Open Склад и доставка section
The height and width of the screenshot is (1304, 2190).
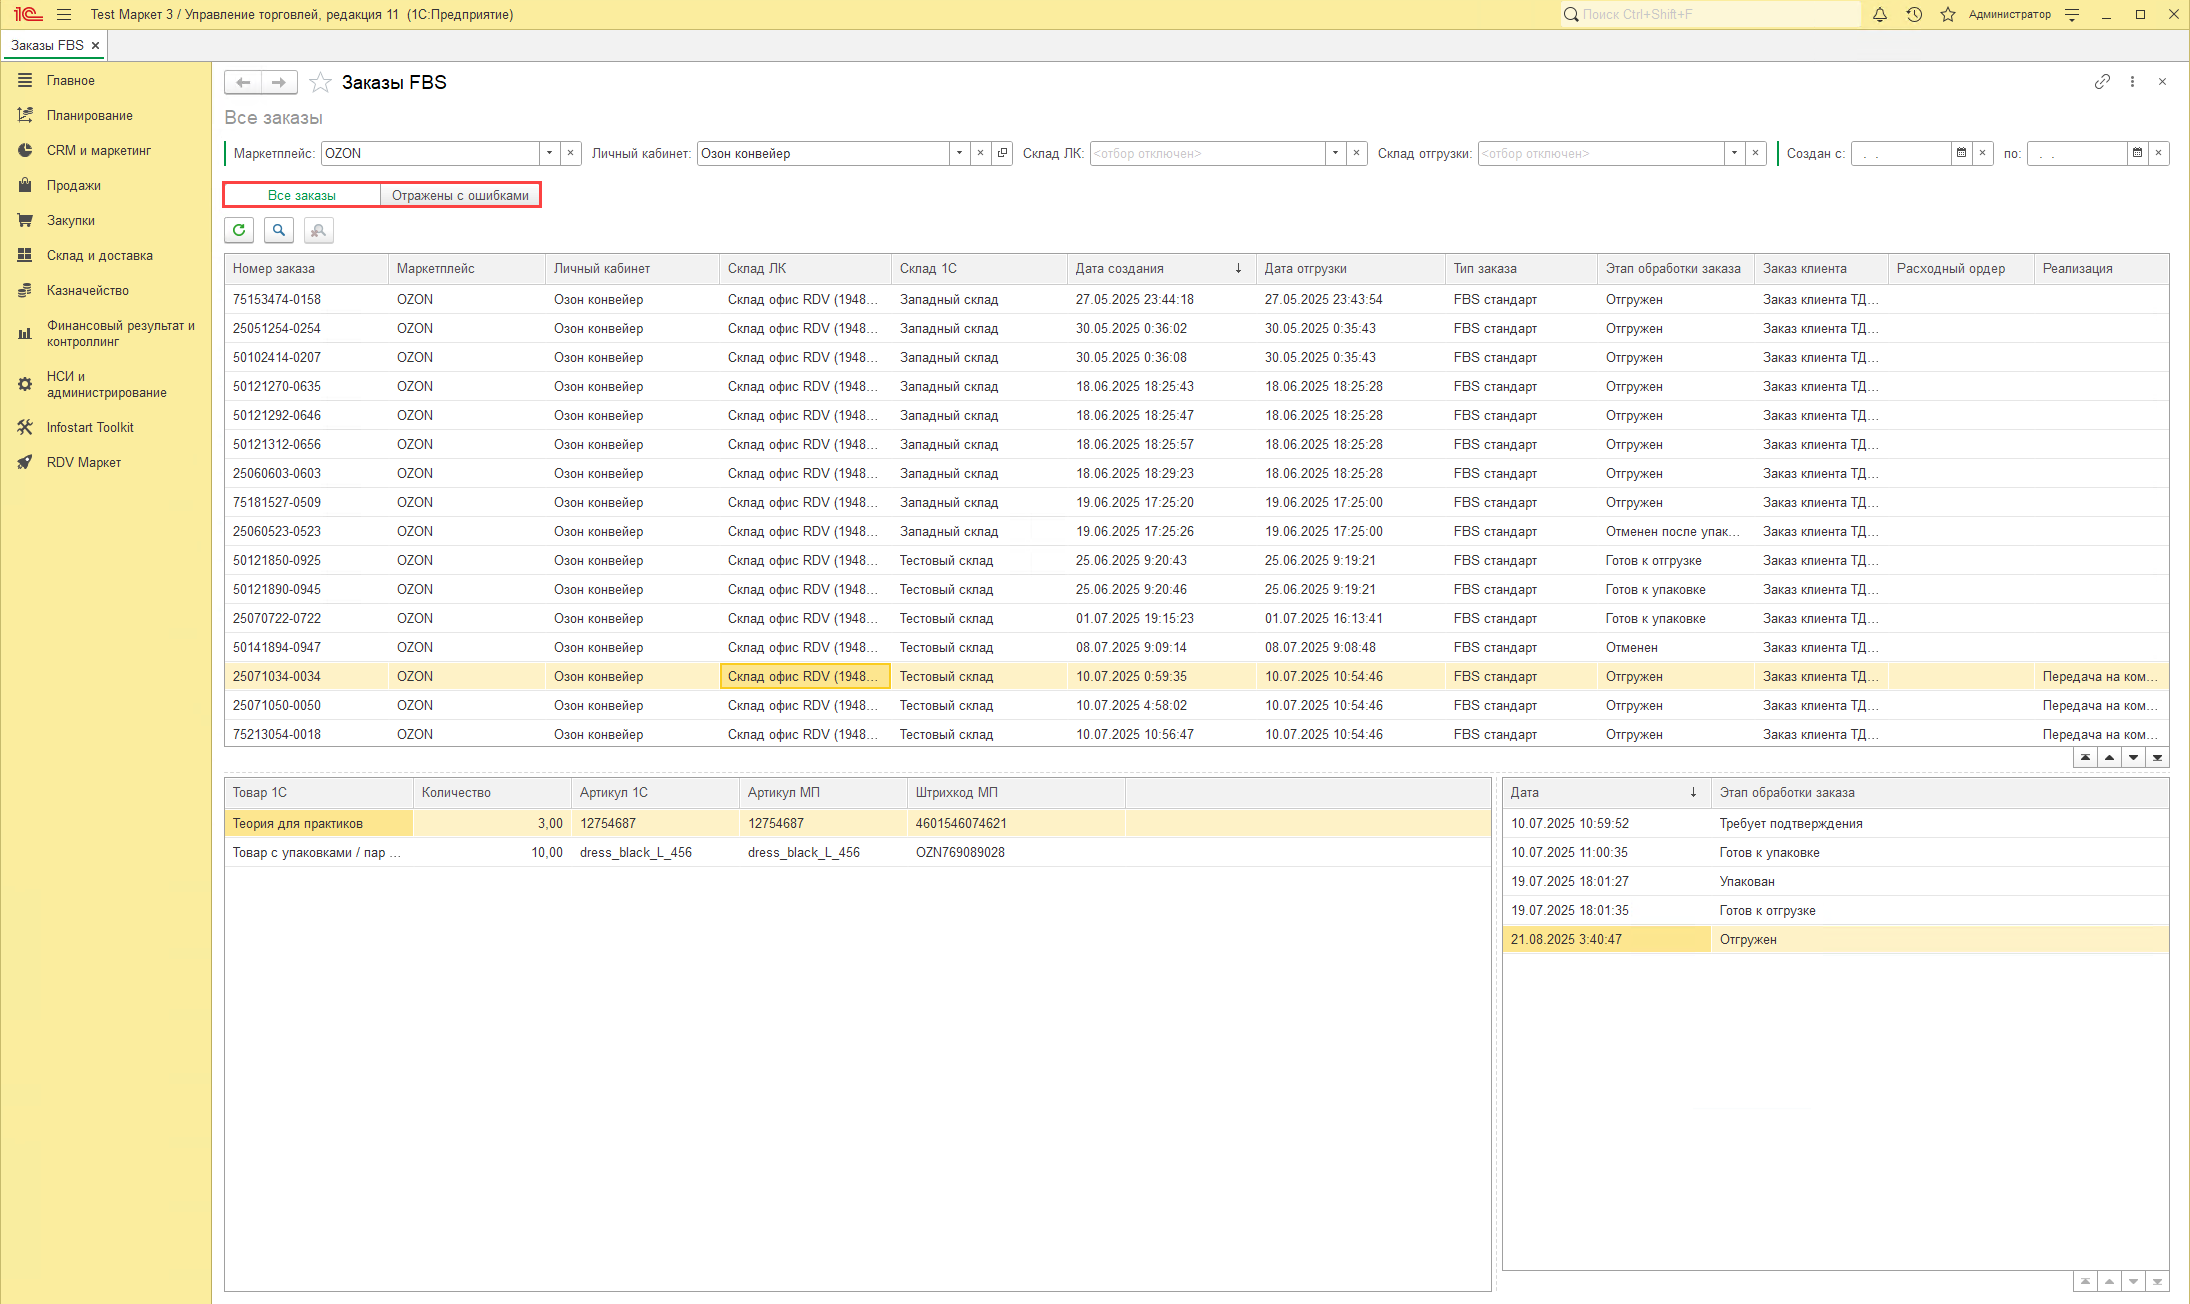point(99,255)
